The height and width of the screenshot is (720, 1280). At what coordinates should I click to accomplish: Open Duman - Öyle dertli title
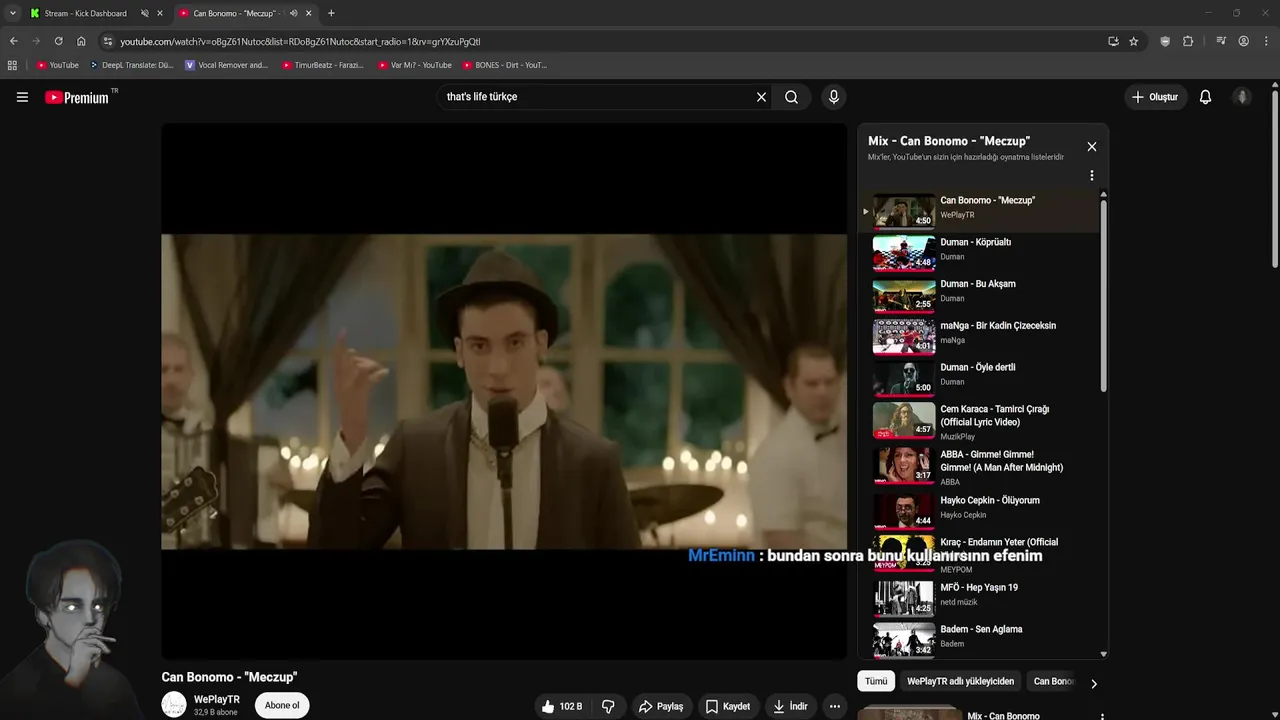point(978,367)
